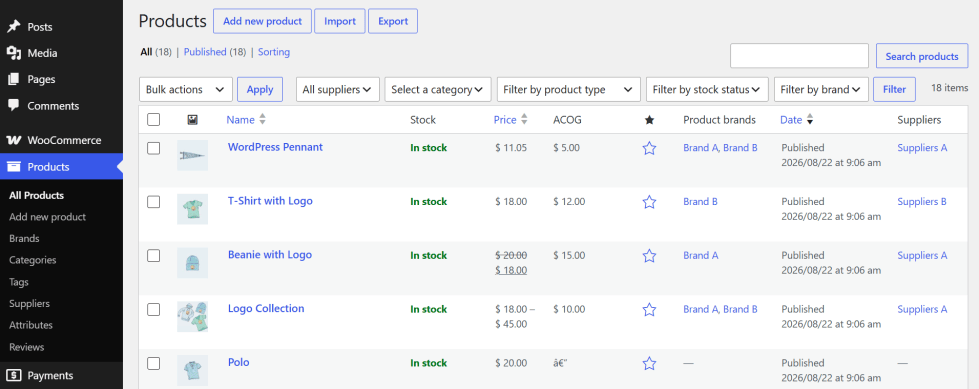Click the image column header icon
Viewport: 979px width, 389px height.
(x=192, y=120)
